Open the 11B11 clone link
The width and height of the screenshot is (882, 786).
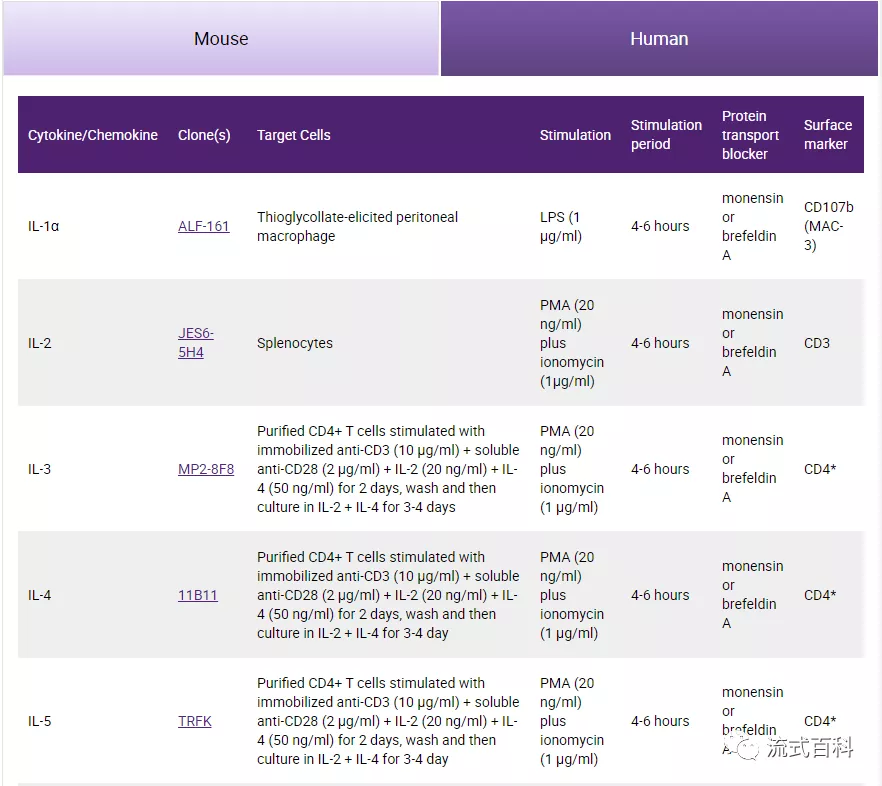pos(197,595)
